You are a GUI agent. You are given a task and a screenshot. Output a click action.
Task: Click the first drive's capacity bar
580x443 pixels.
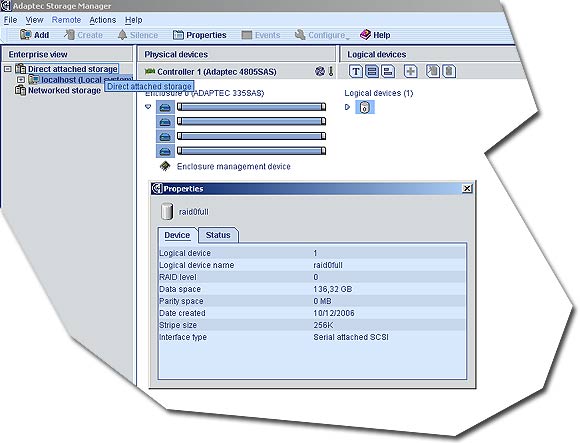[252, 107]
